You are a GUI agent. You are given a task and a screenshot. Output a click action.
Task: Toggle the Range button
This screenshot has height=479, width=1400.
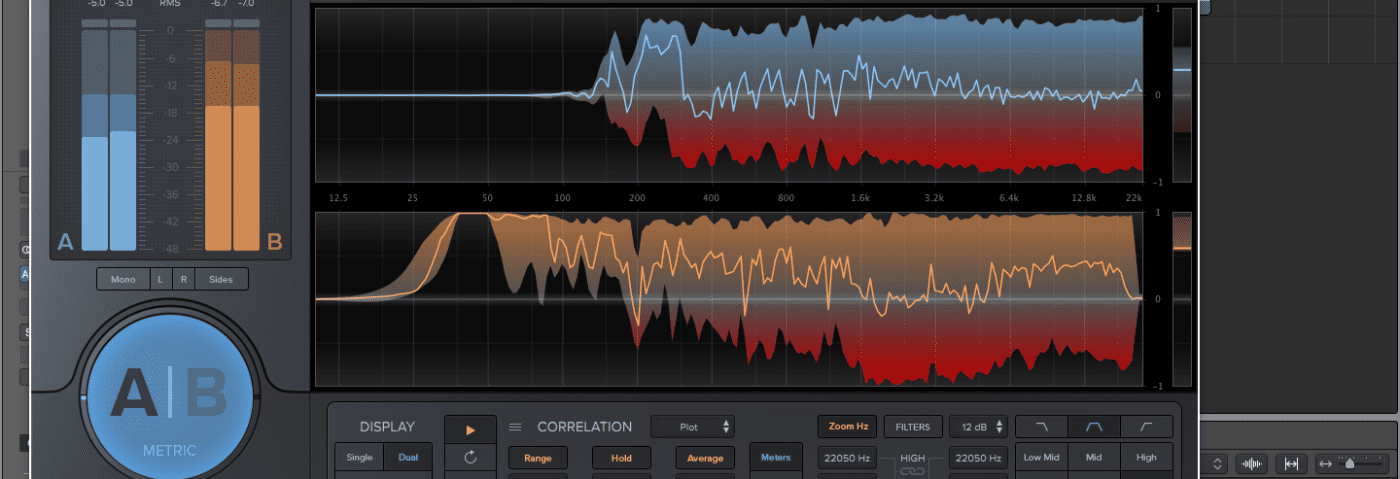[538, 458]
